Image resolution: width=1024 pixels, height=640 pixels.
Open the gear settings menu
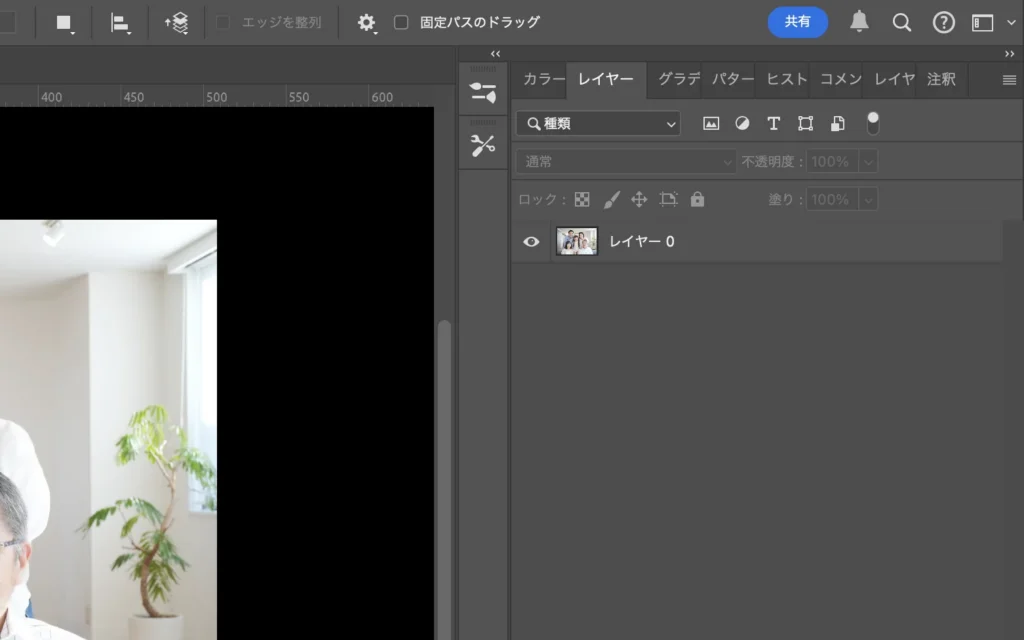(367, 23)
